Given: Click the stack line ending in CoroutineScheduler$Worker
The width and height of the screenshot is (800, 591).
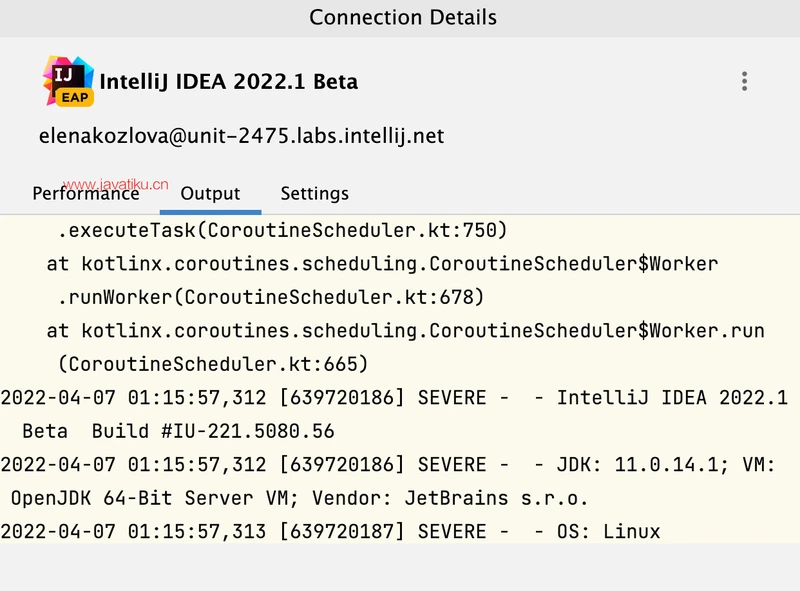Looking at the screenshot, I should tap(382, 264).
